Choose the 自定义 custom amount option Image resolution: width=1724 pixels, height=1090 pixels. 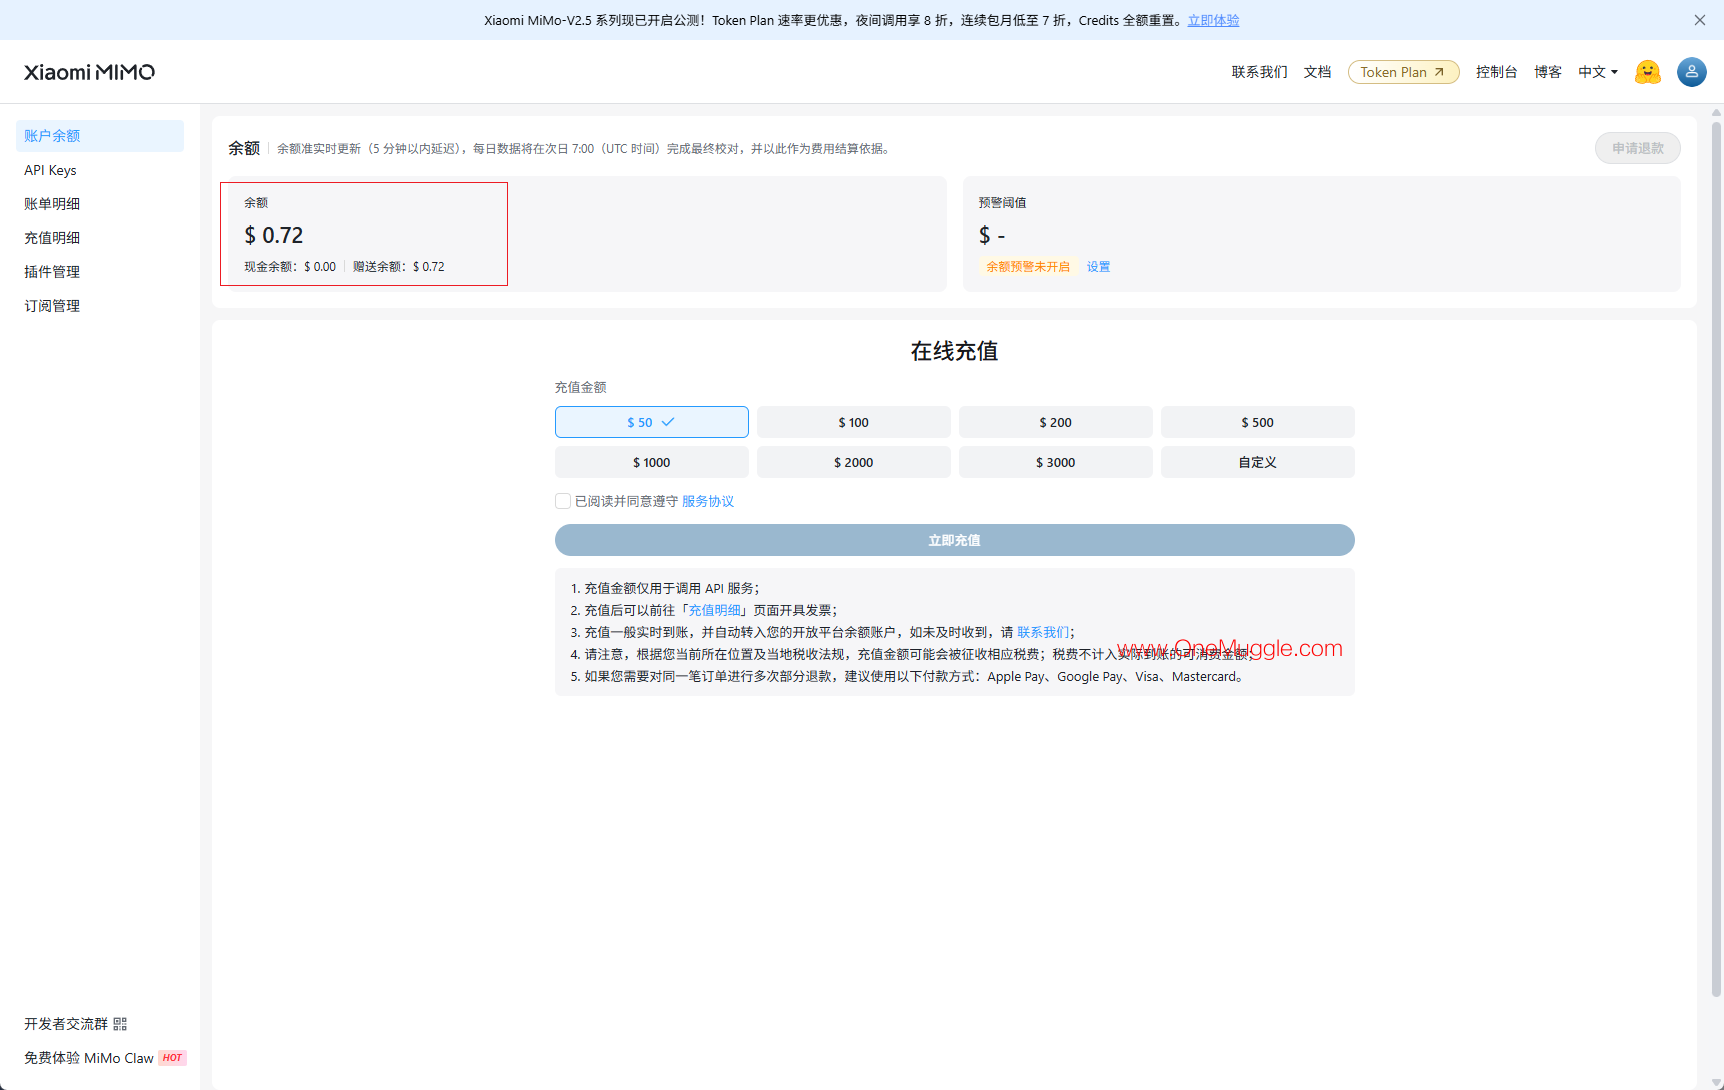1257,462
